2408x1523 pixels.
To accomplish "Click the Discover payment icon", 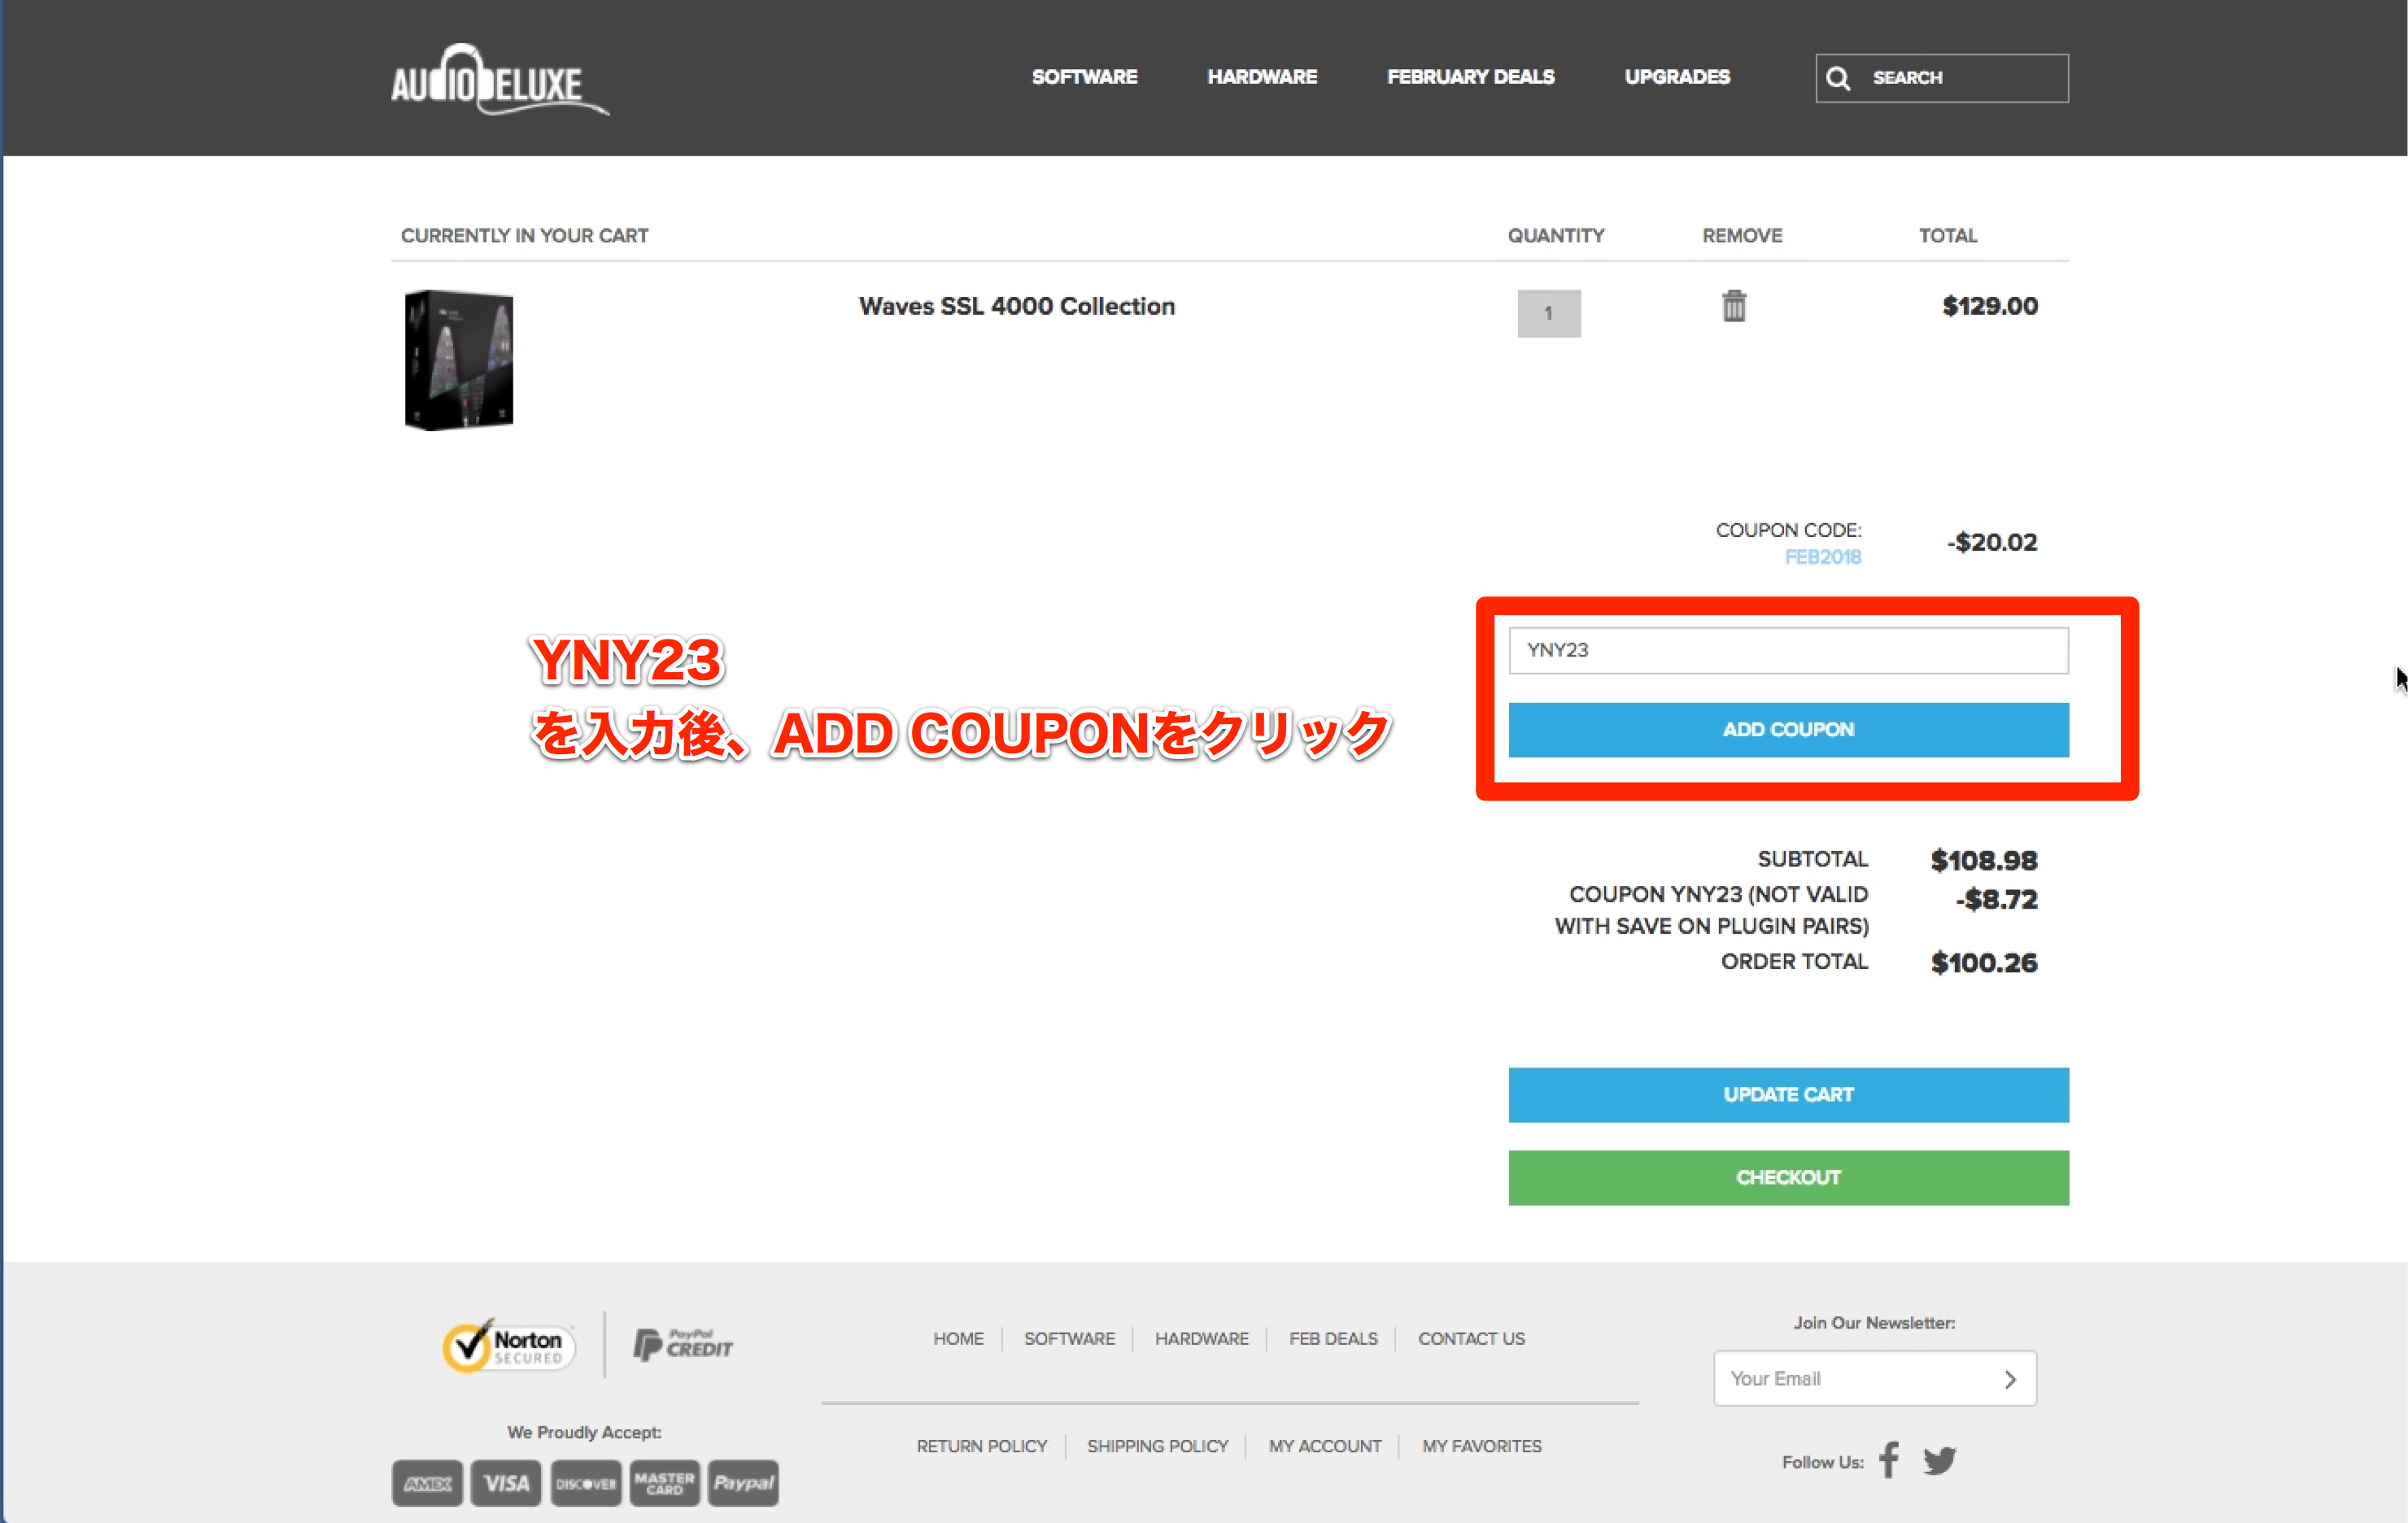I will (585, 1482).
